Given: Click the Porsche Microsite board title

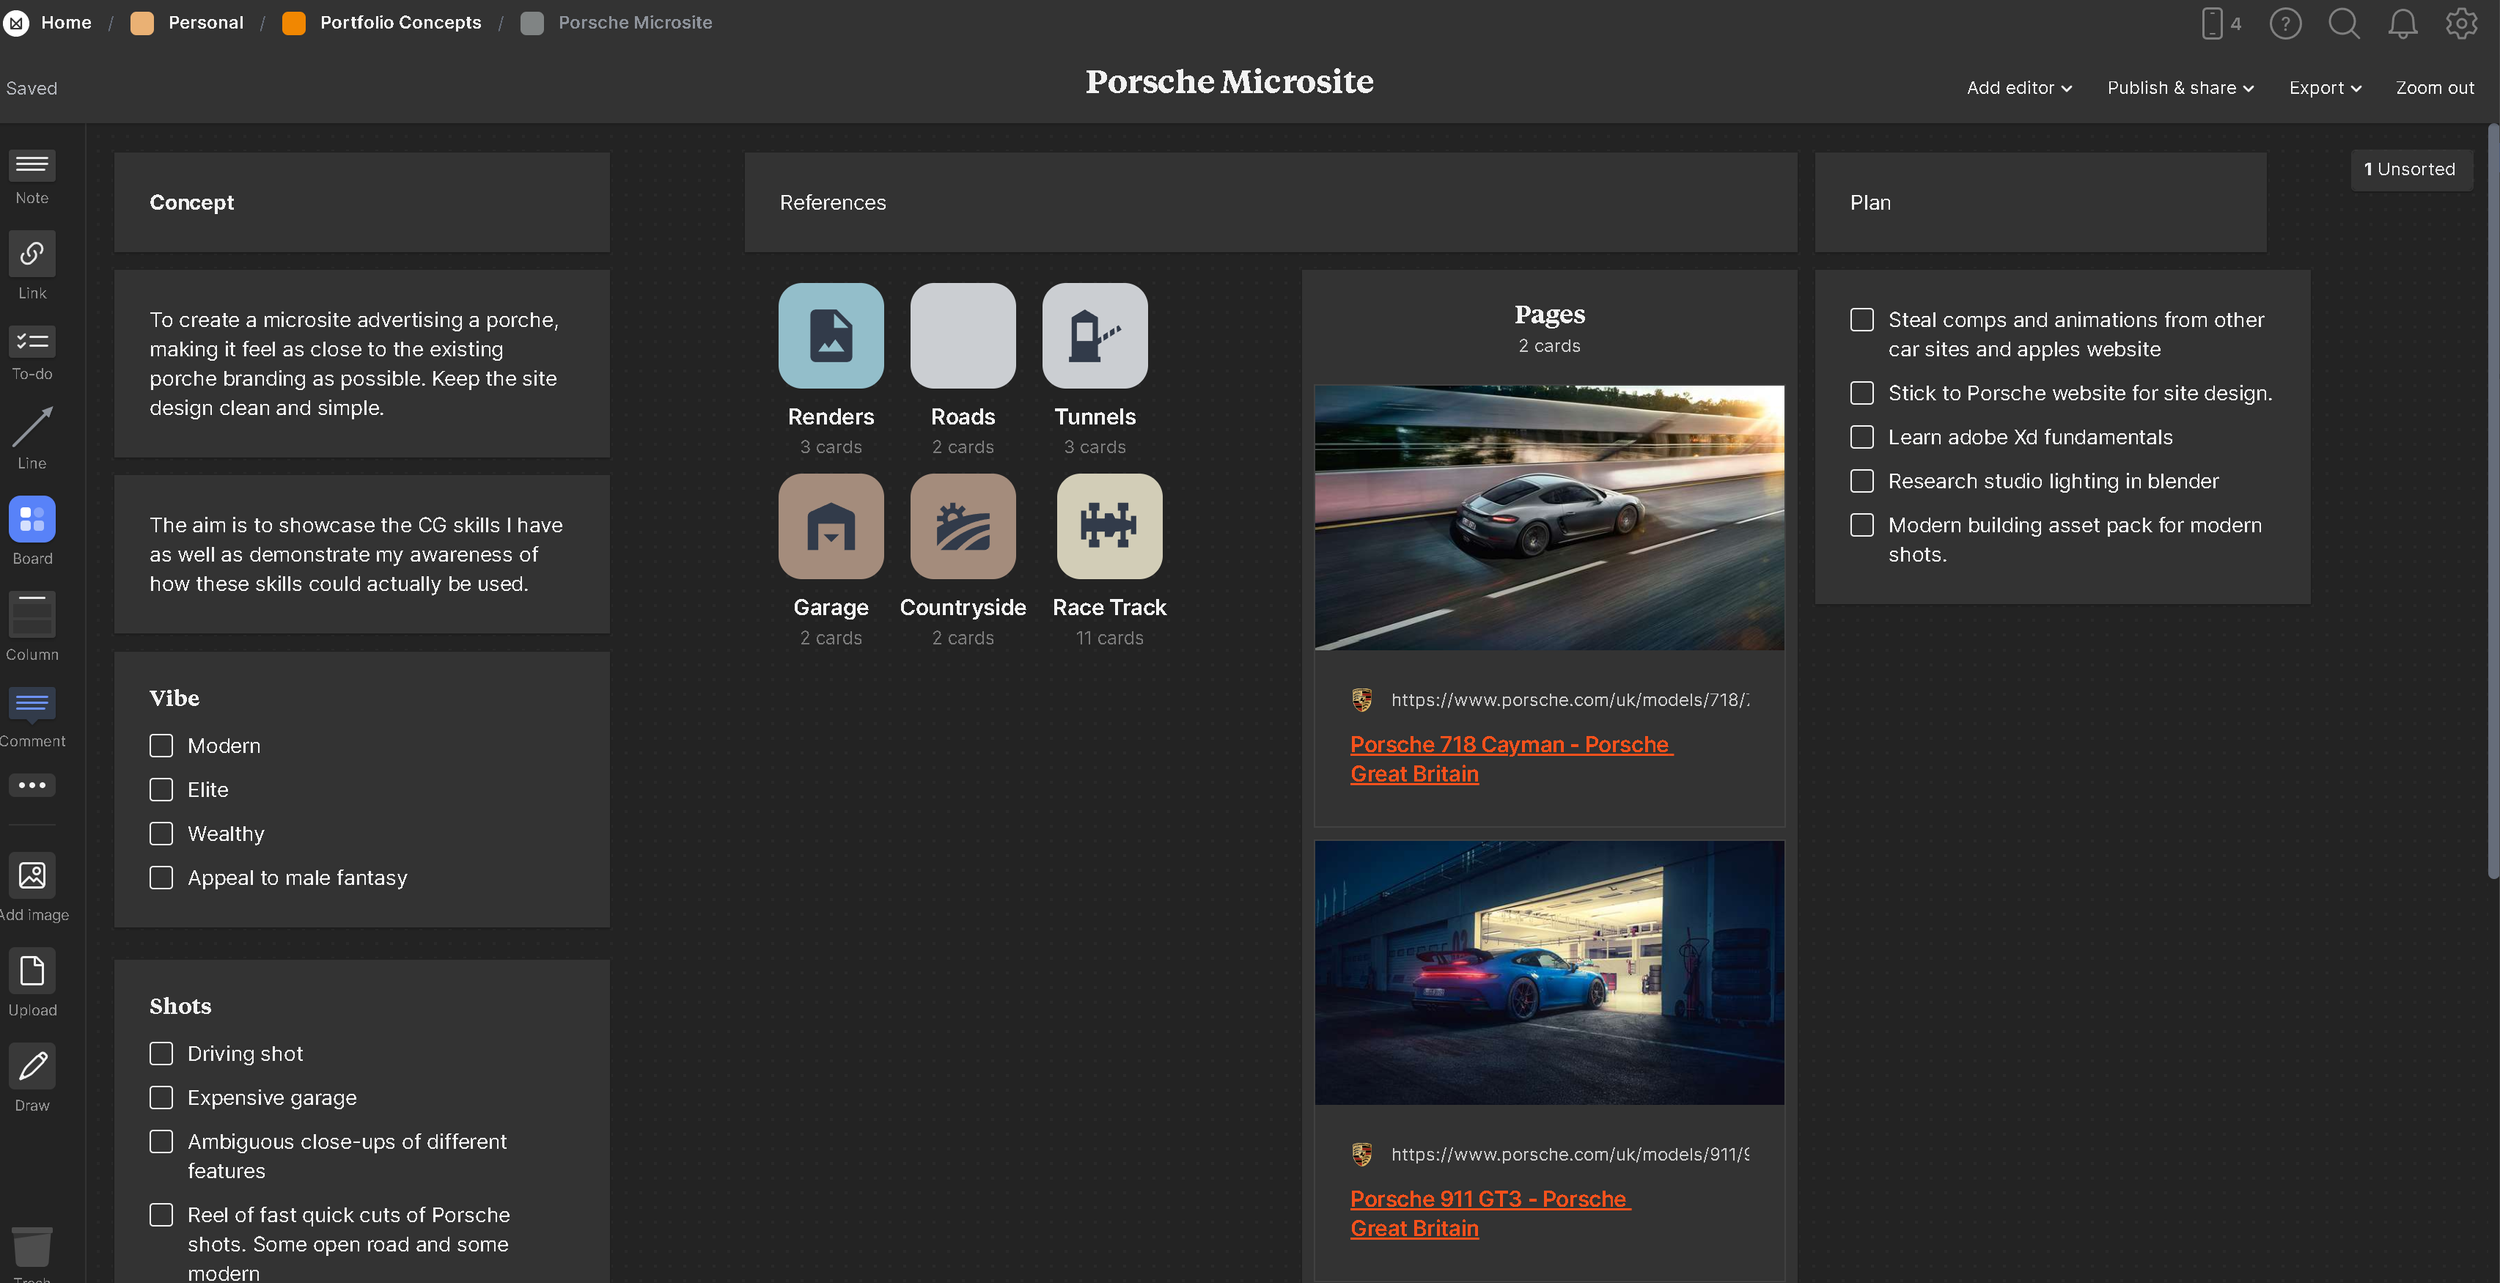Looking at the screenshot, I should (1229, 81).
